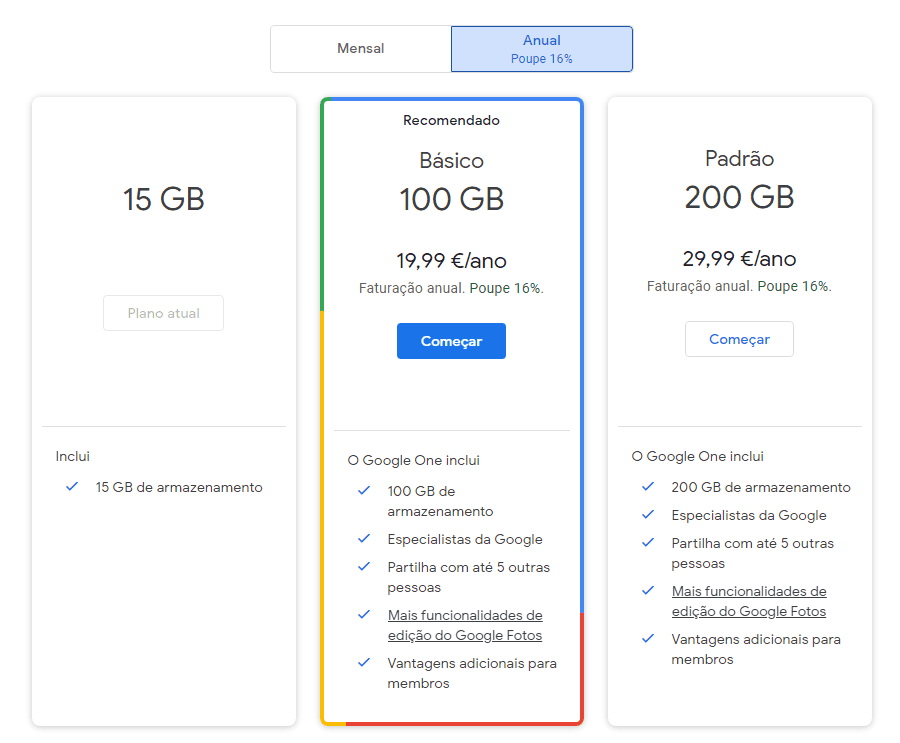The width and height of the screenshot is (900, 743).
Task: Click the Padrão card's Especialistas da Google checkmark
Action: pyautogui.click(x=648, y=514)
